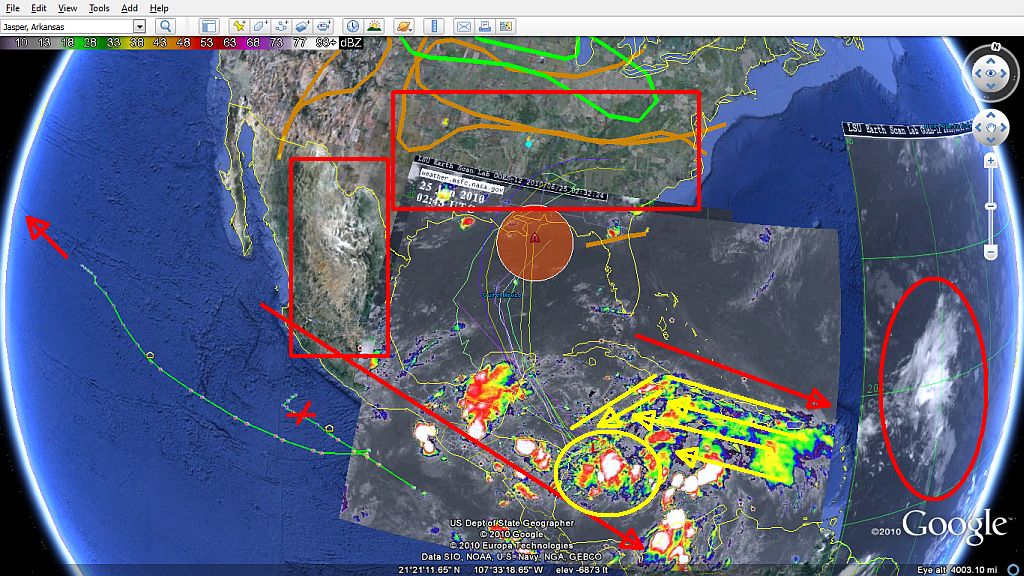
Task: Click the minus zoom-out button at the slider bottom
Action: 991,251
